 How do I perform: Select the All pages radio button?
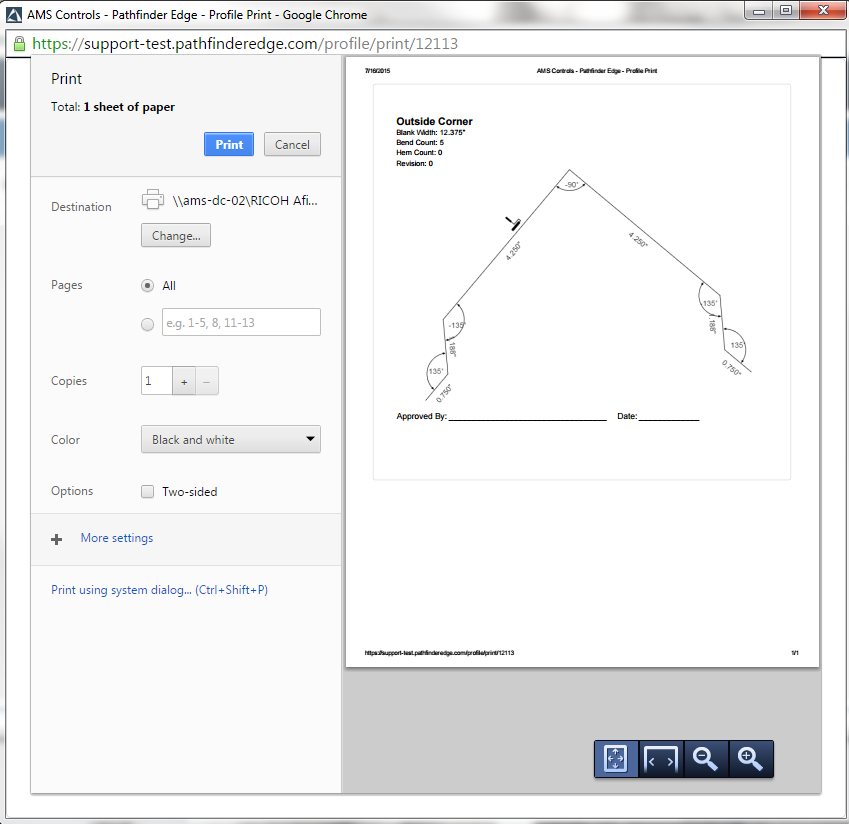click(x=147, y=285)
